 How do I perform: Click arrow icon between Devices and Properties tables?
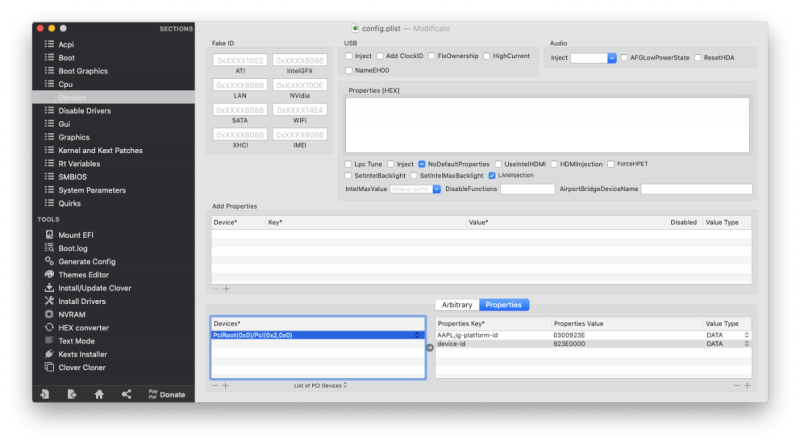pyautogui.click(x=430, y=348)
